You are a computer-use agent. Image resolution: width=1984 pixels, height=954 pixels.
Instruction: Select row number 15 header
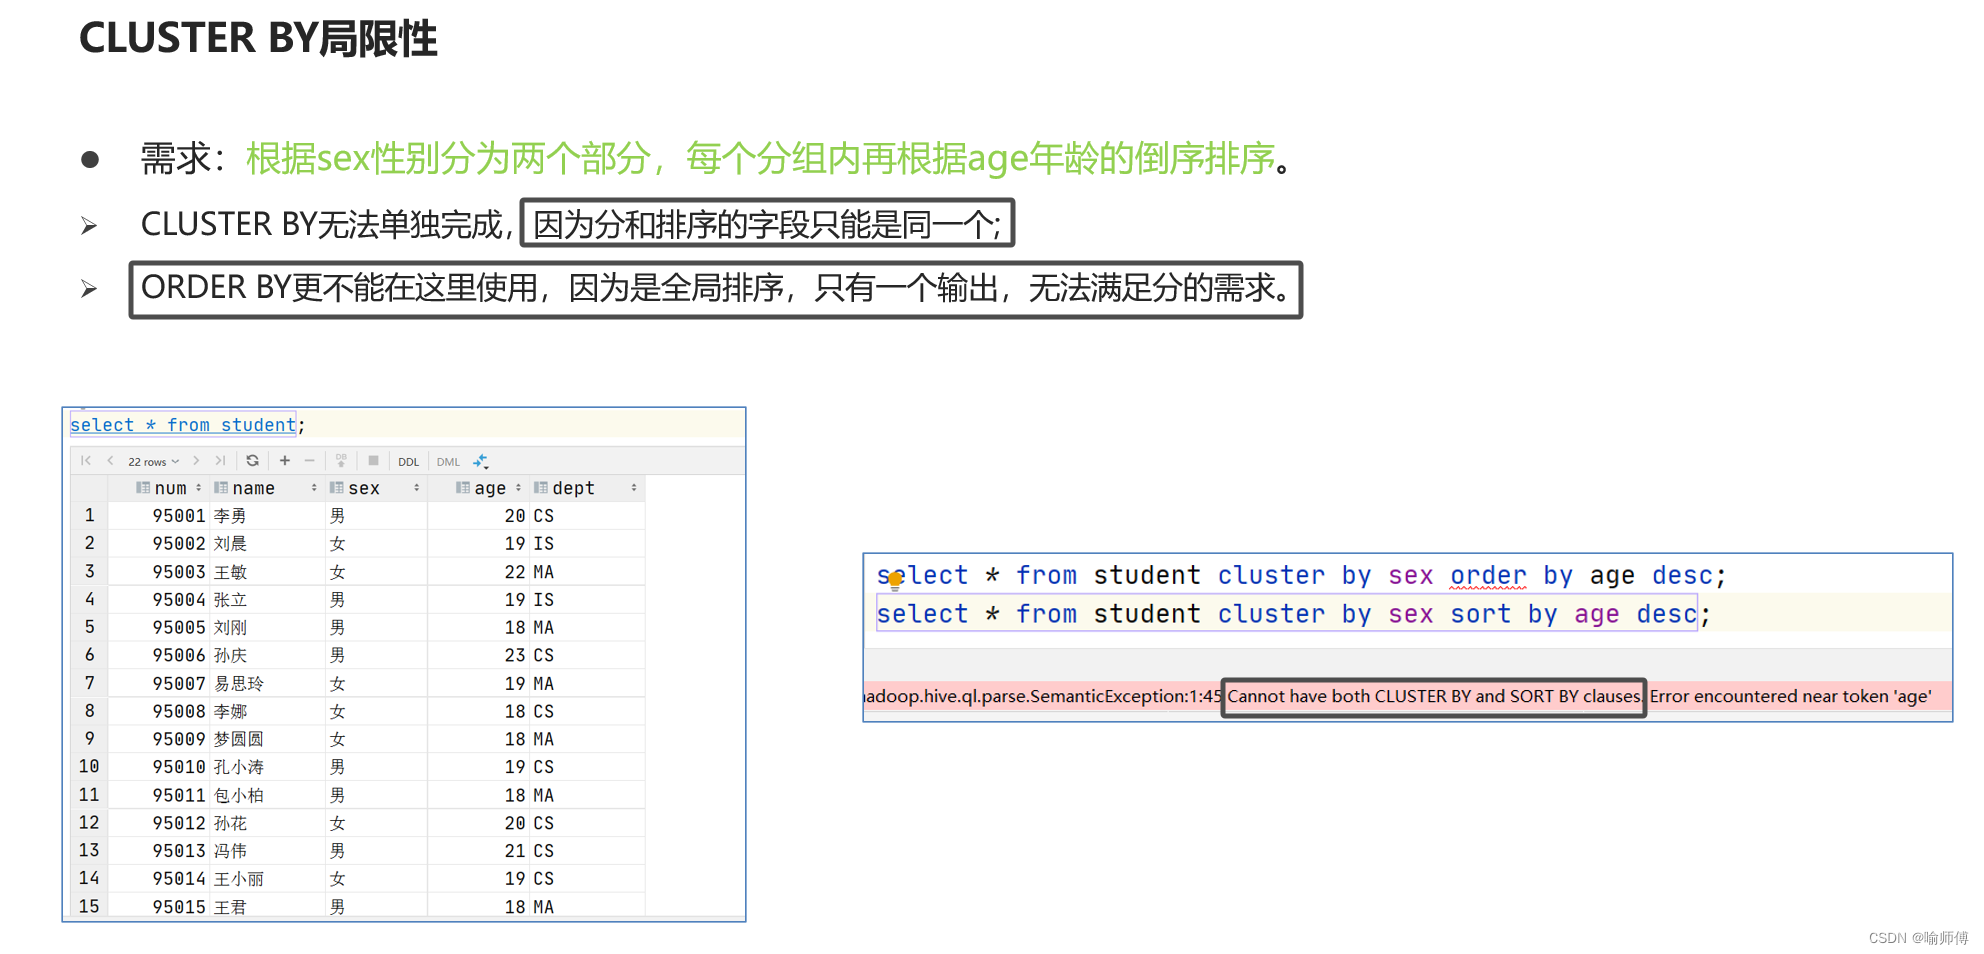coord(89,906)
